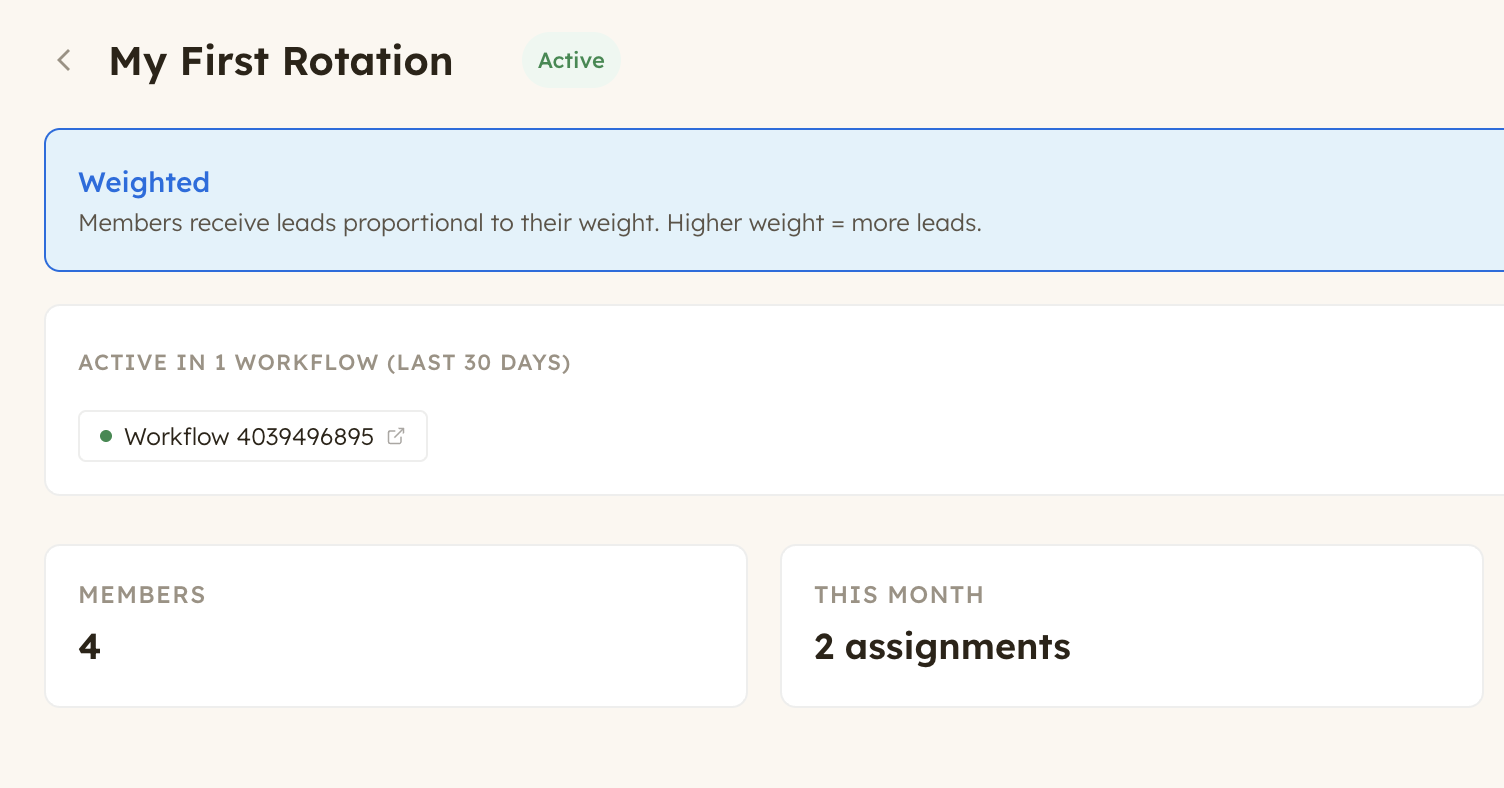The width and height of the screenshot is (1504, 788).
Task: Click the MEMBERS label
Action: [142, 595]
